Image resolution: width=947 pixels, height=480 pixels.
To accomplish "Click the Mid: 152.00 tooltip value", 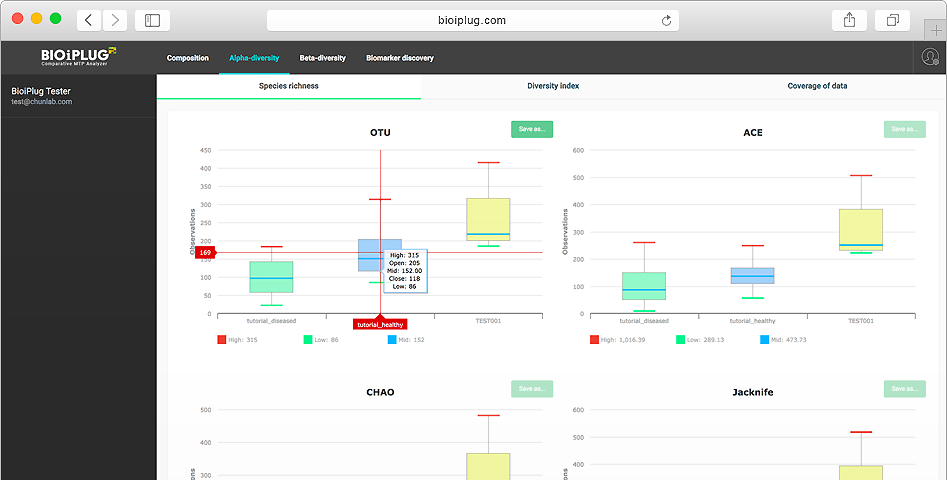I will click(x=406, y=271).
